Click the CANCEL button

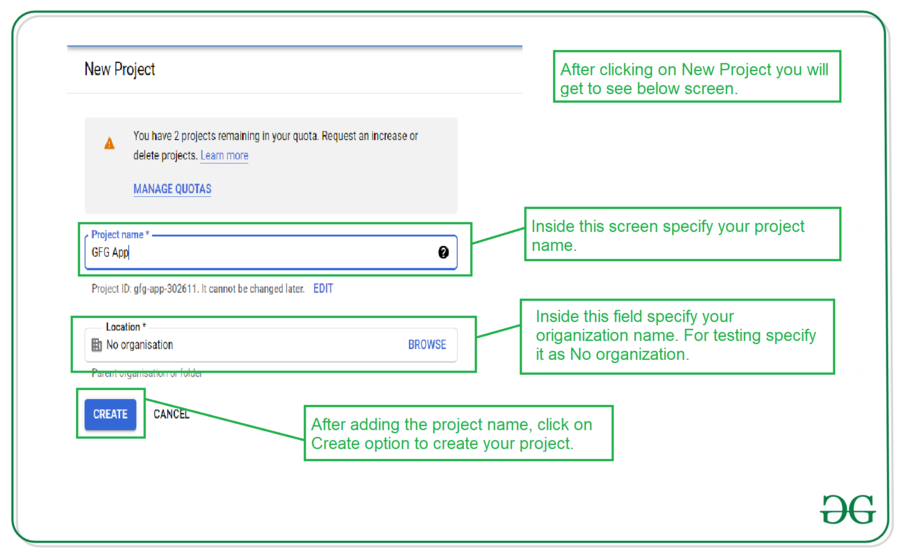171,414
